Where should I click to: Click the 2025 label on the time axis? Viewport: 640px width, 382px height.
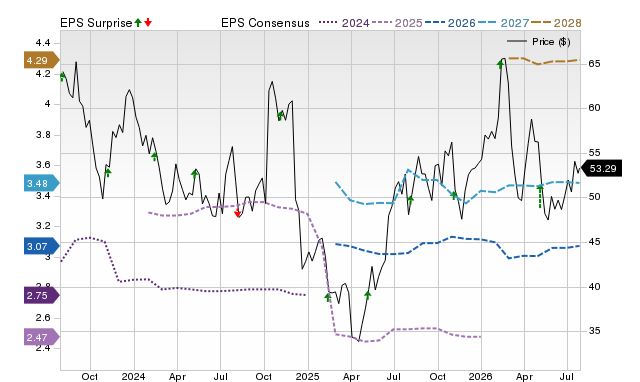tap(307, 376)
